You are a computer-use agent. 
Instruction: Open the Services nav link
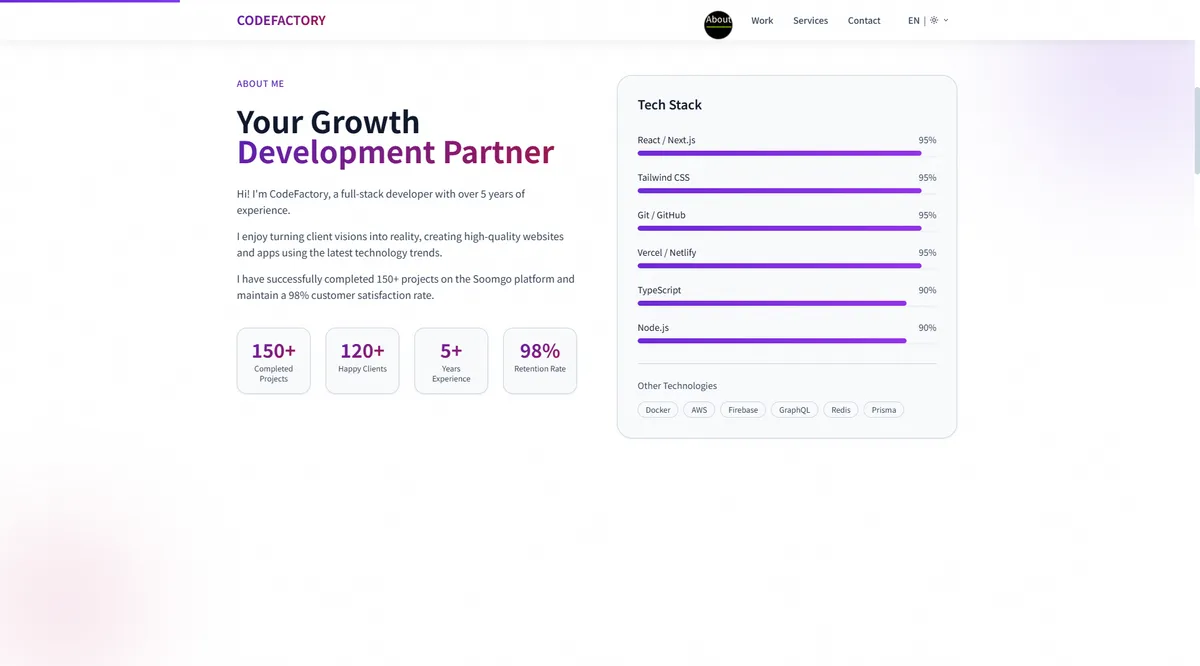pyautogui.click(x=810, y=21)
